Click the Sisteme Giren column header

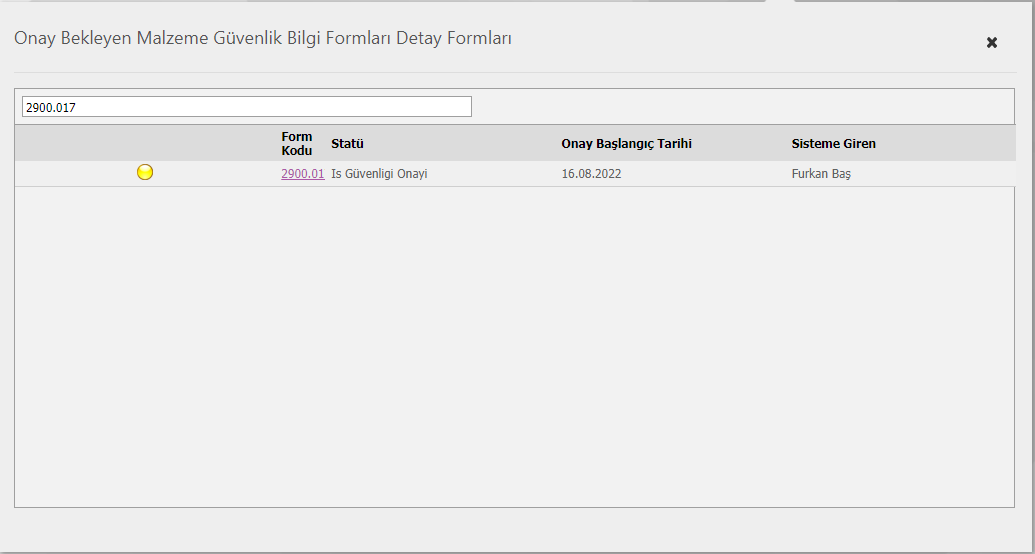[x=833, y=143]
